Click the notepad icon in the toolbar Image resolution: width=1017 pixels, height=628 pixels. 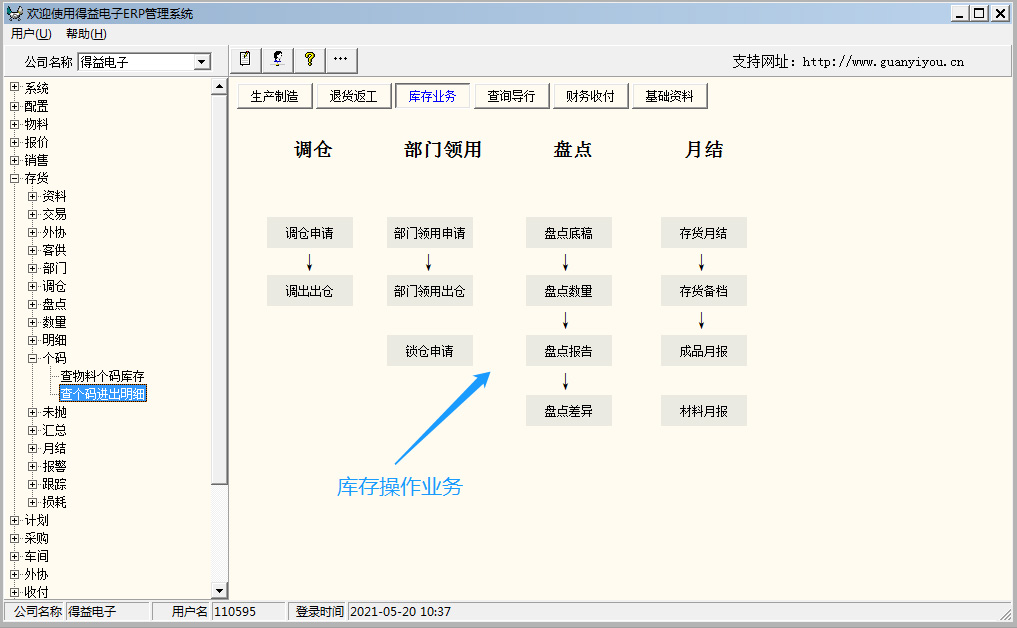[246, 59]
